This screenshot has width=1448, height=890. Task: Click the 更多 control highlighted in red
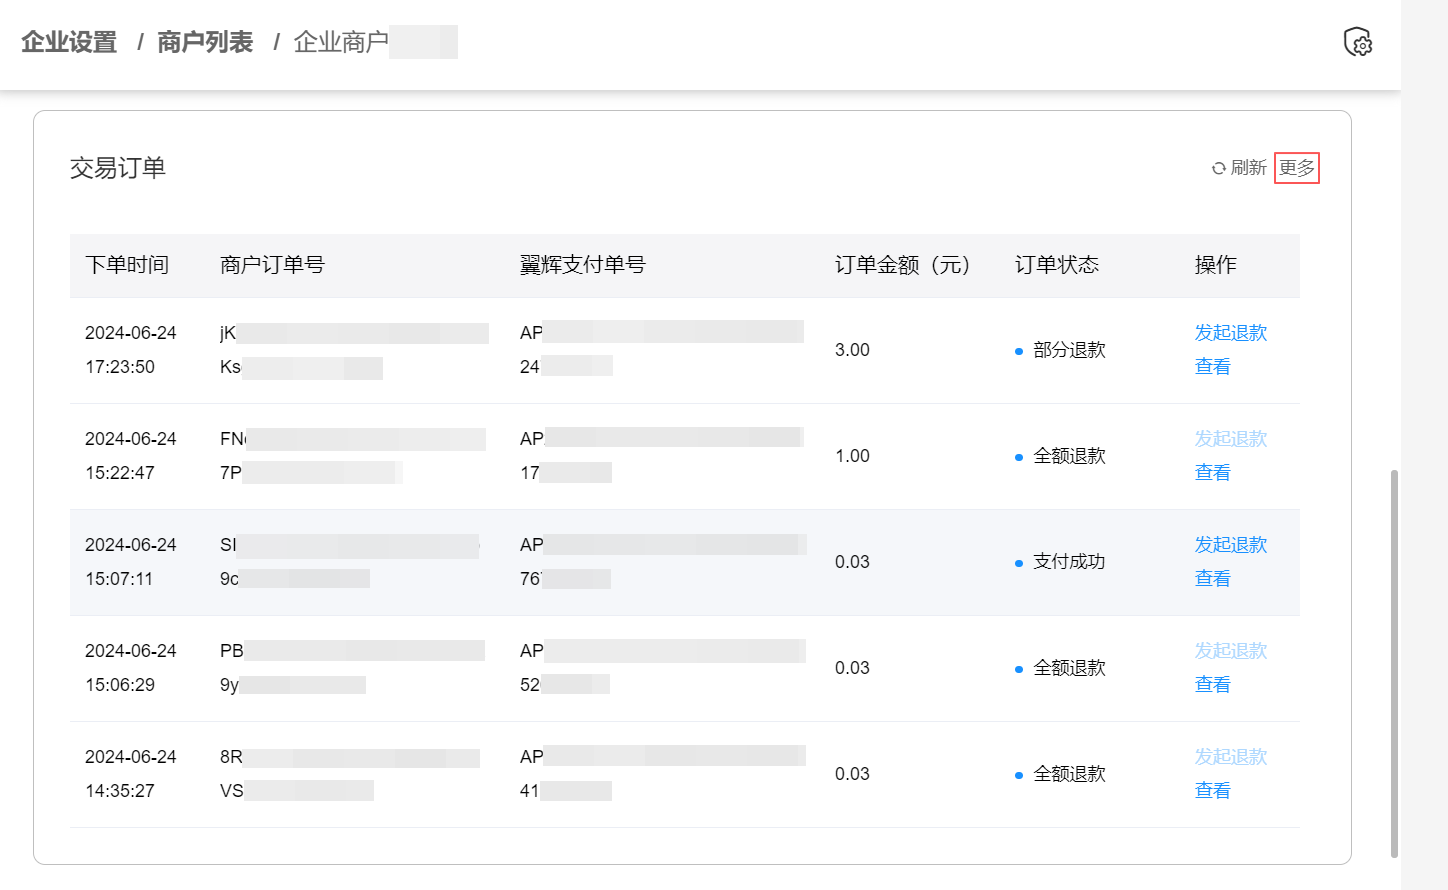point(1297,168)
